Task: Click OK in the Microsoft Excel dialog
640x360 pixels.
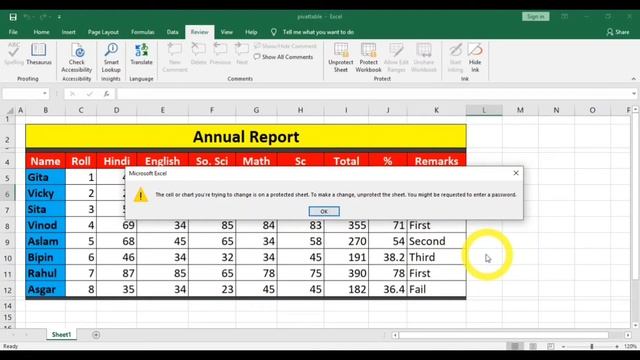Action: click(324, 211)
